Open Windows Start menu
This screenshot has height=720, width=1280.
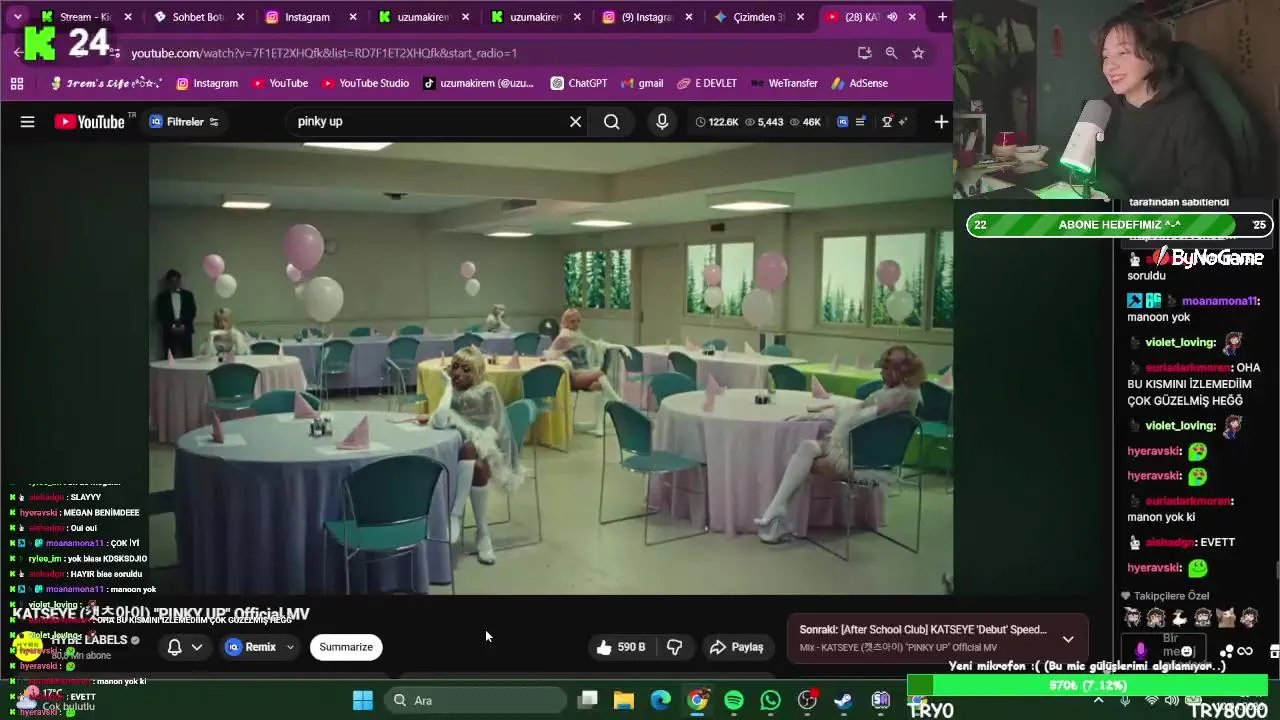tap(363, 700)
